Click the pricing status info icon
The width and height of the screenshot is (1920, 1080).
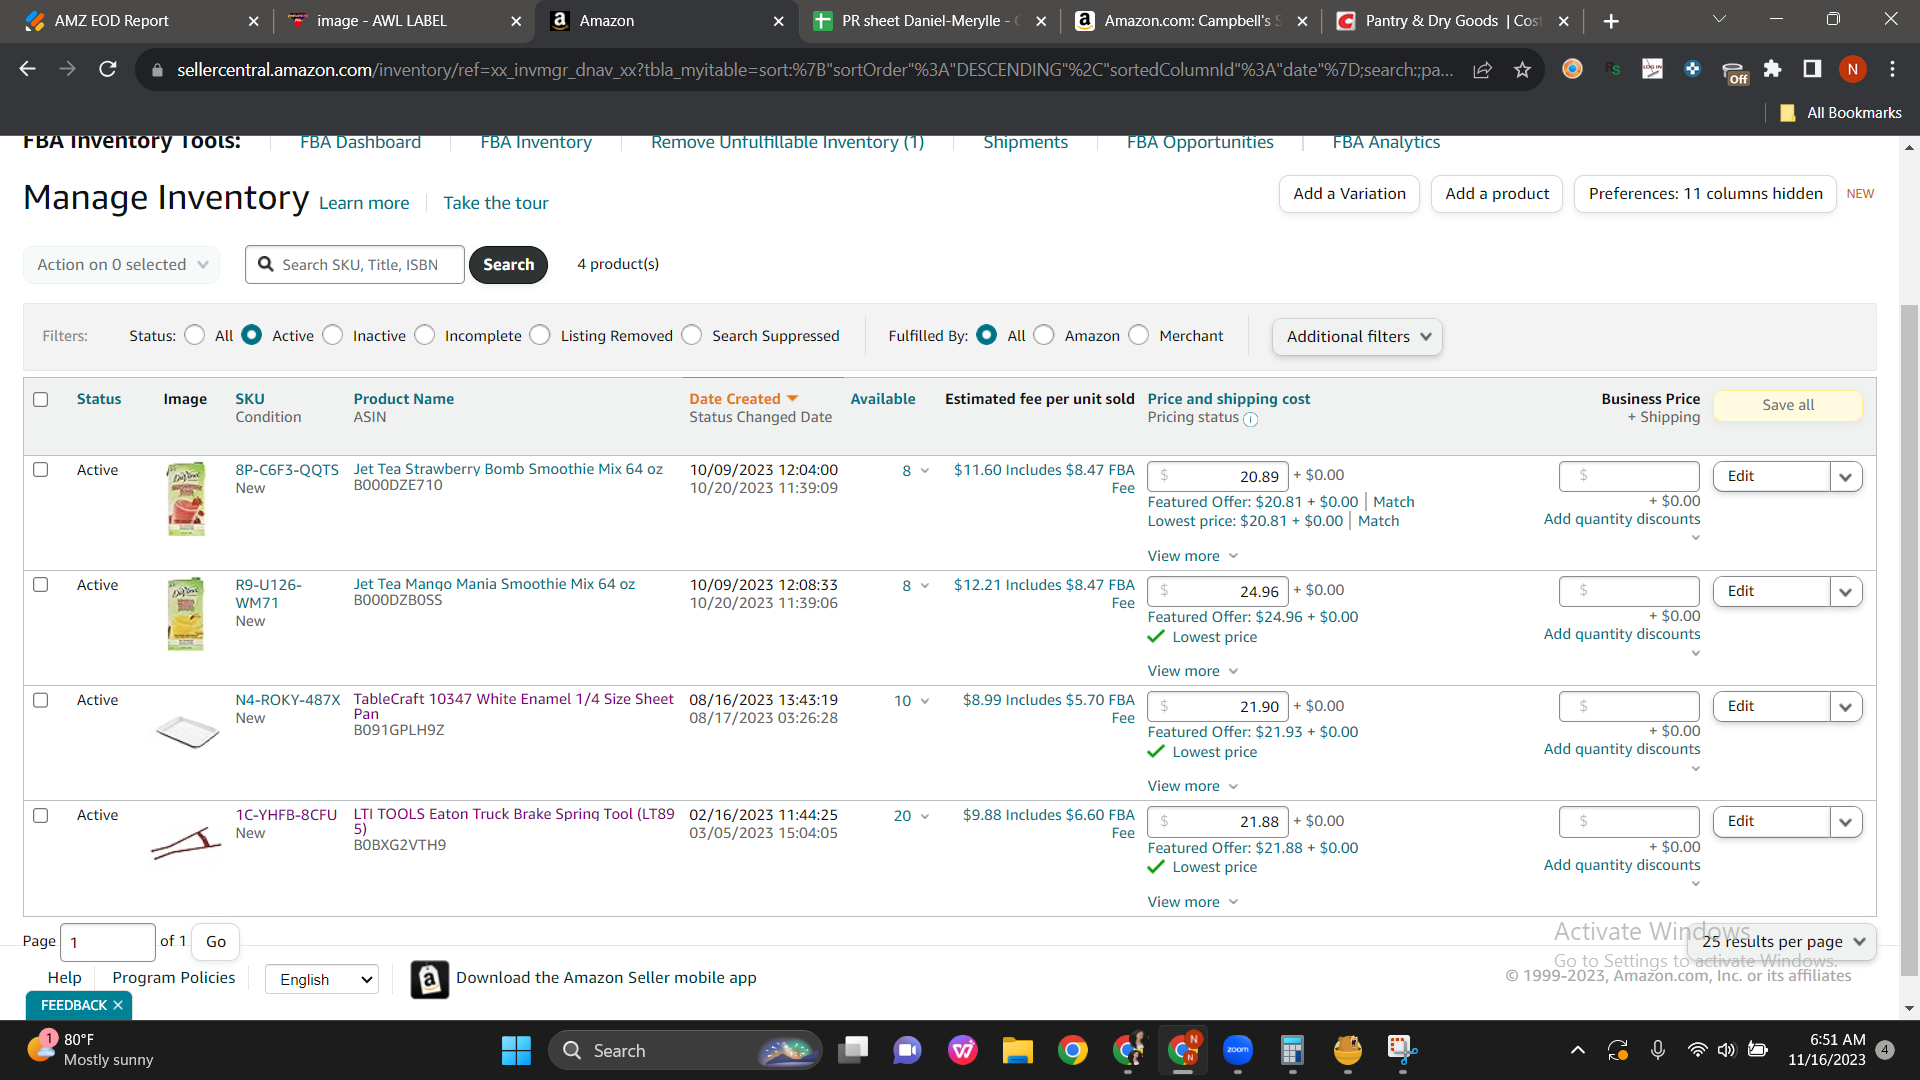click(x=1250, y=420)
